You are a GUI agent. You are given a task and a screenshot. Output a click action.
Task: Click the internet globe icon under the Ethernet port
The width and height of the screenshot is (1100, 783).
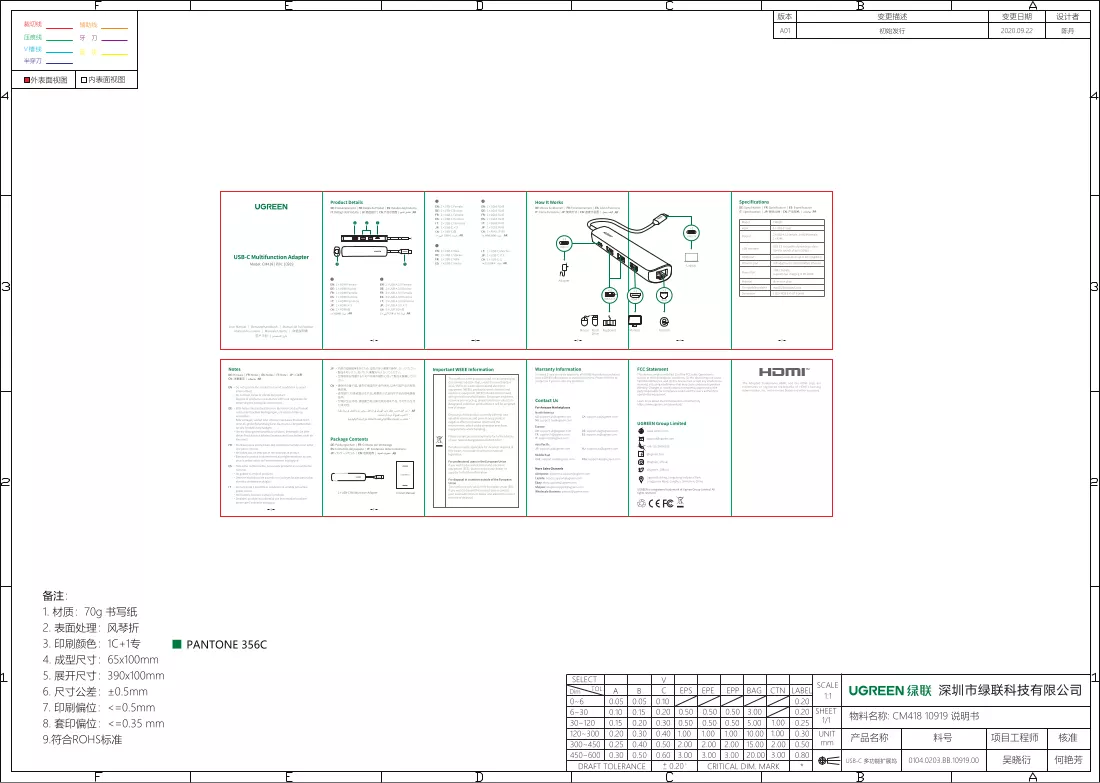coord(664,321)
